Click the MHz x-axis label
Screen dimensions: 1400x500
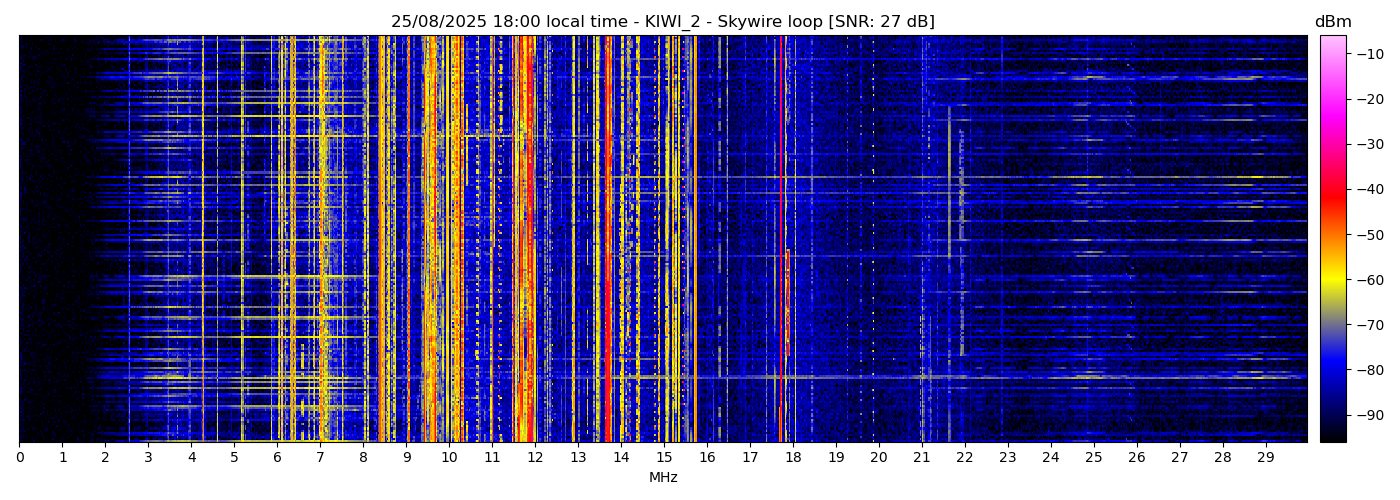coord(663,478)
